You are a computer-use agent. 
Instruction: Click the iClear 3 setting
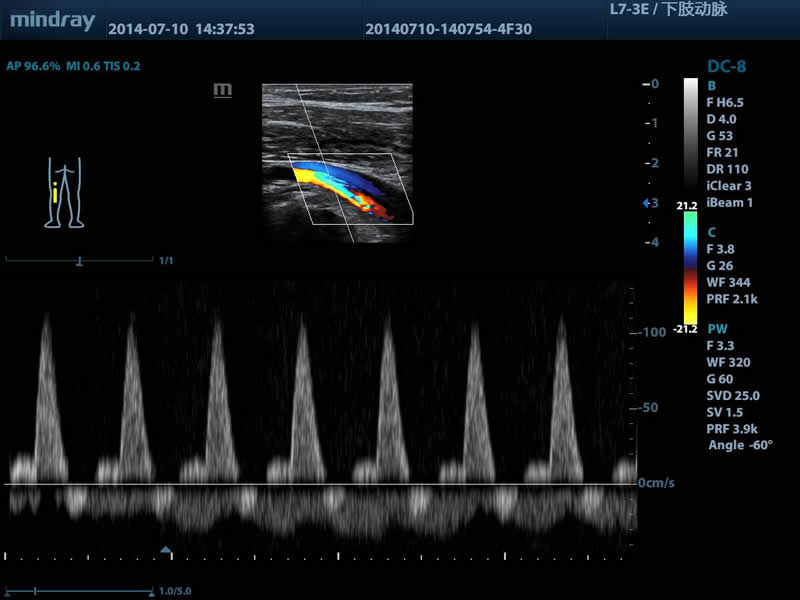tap(729, 186)
